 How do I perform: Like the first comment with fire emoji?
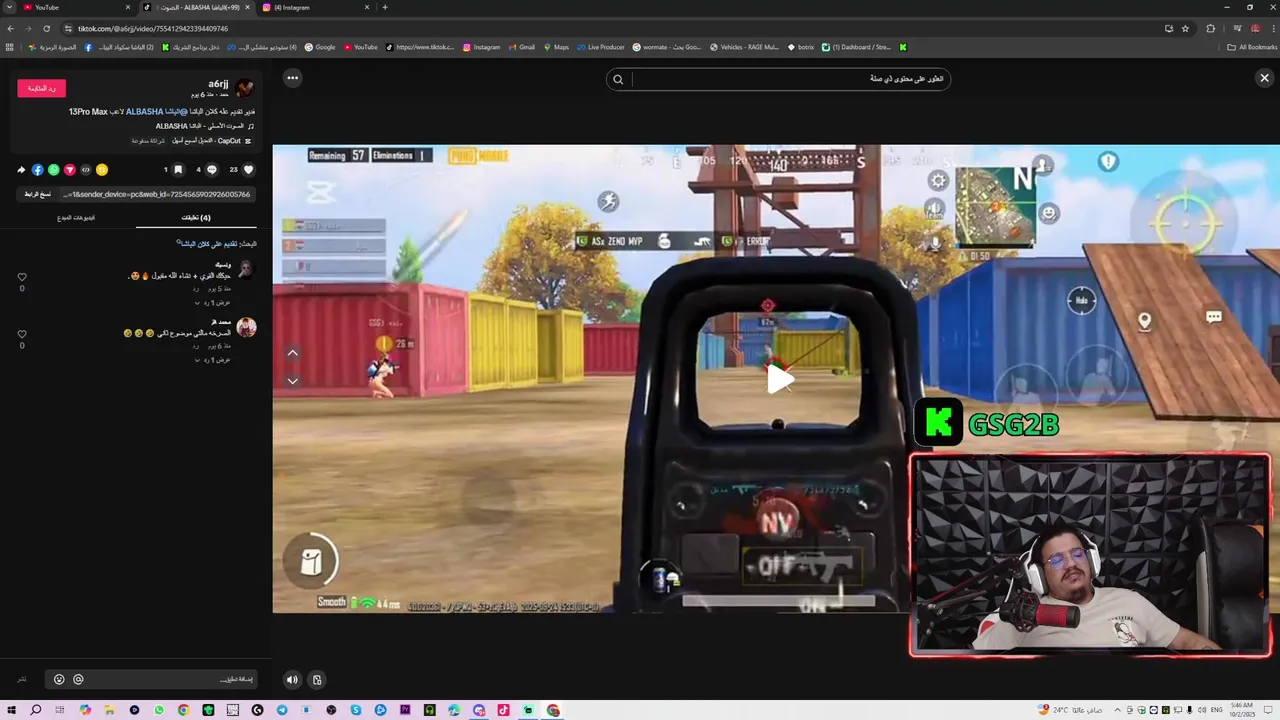coord(22,277)
